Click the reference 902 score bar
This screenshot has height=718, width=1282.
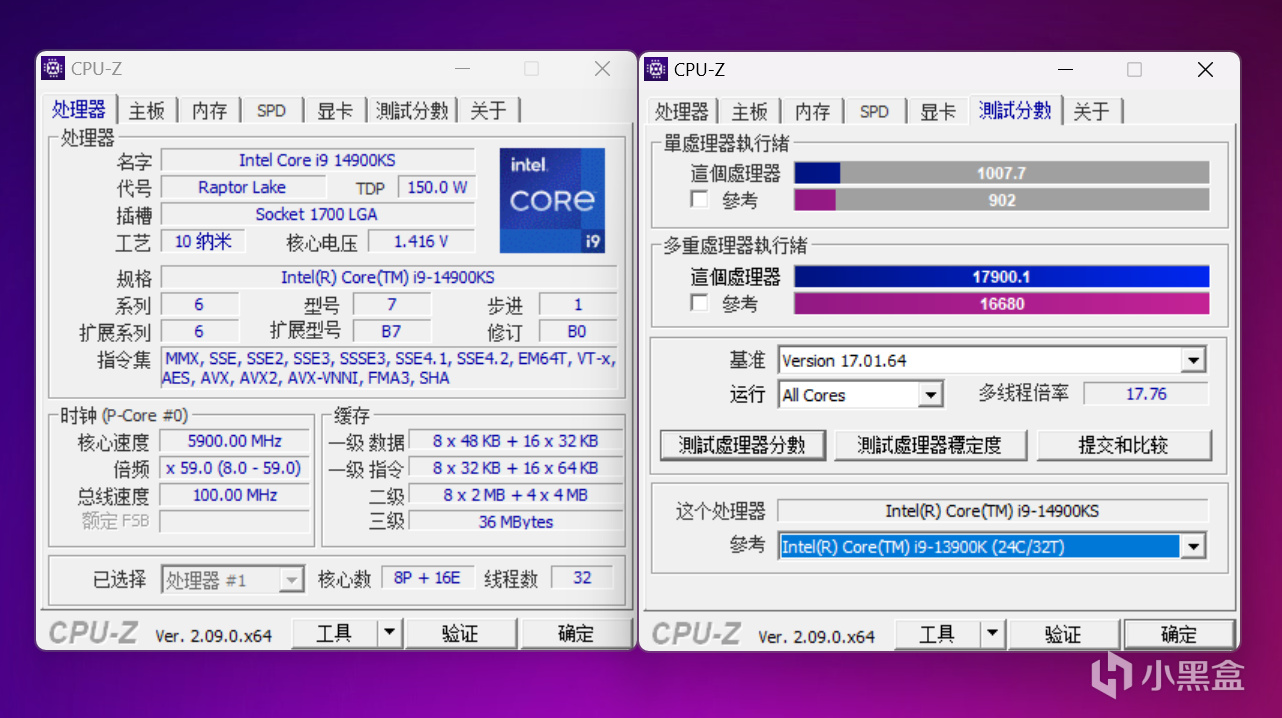[x=1002, y=200]
